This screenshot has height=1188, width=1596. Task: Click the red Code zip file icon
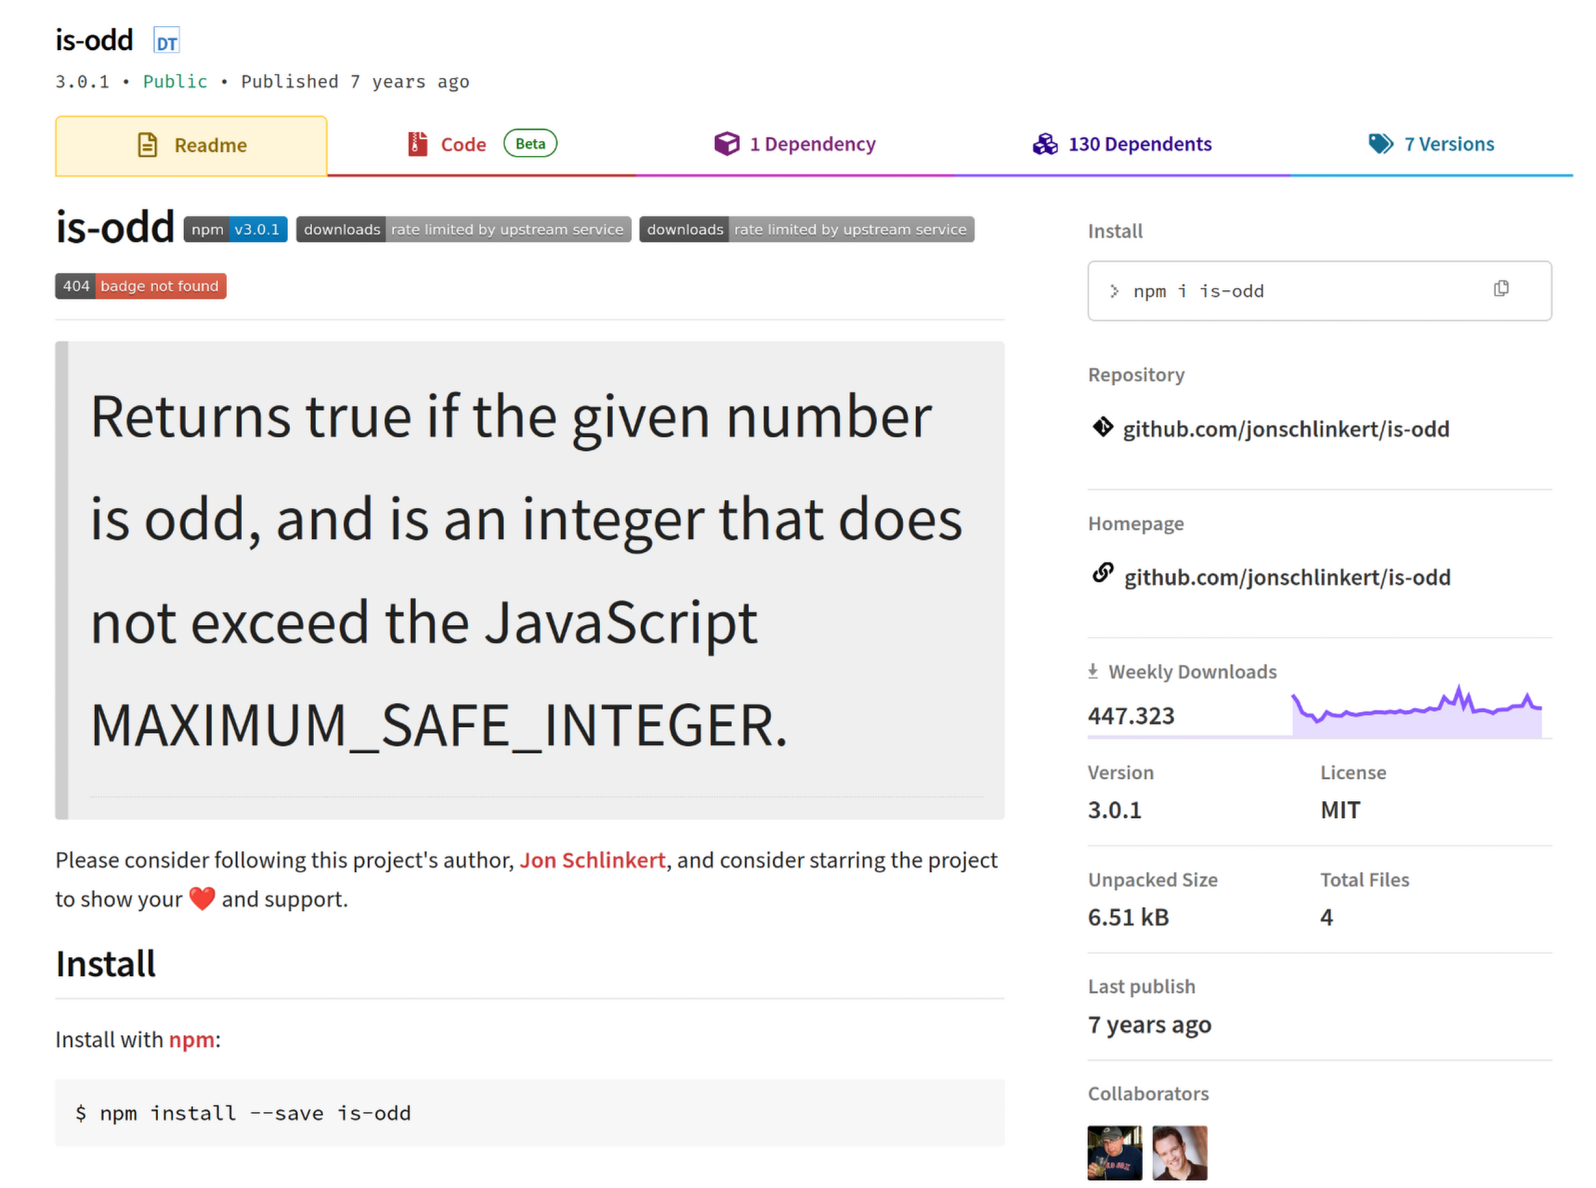[417, 144]
